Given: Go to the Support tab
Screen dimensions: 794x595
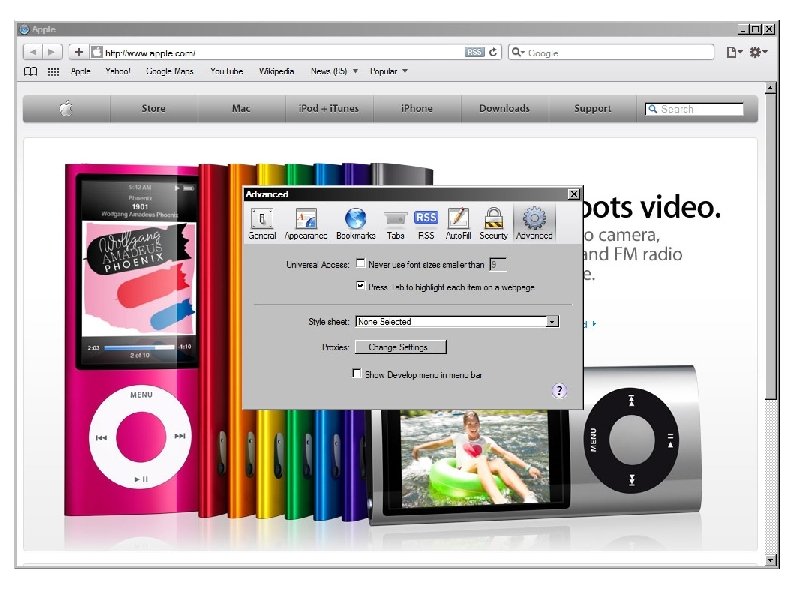Looking at the screenshot, I should [592, 108].
